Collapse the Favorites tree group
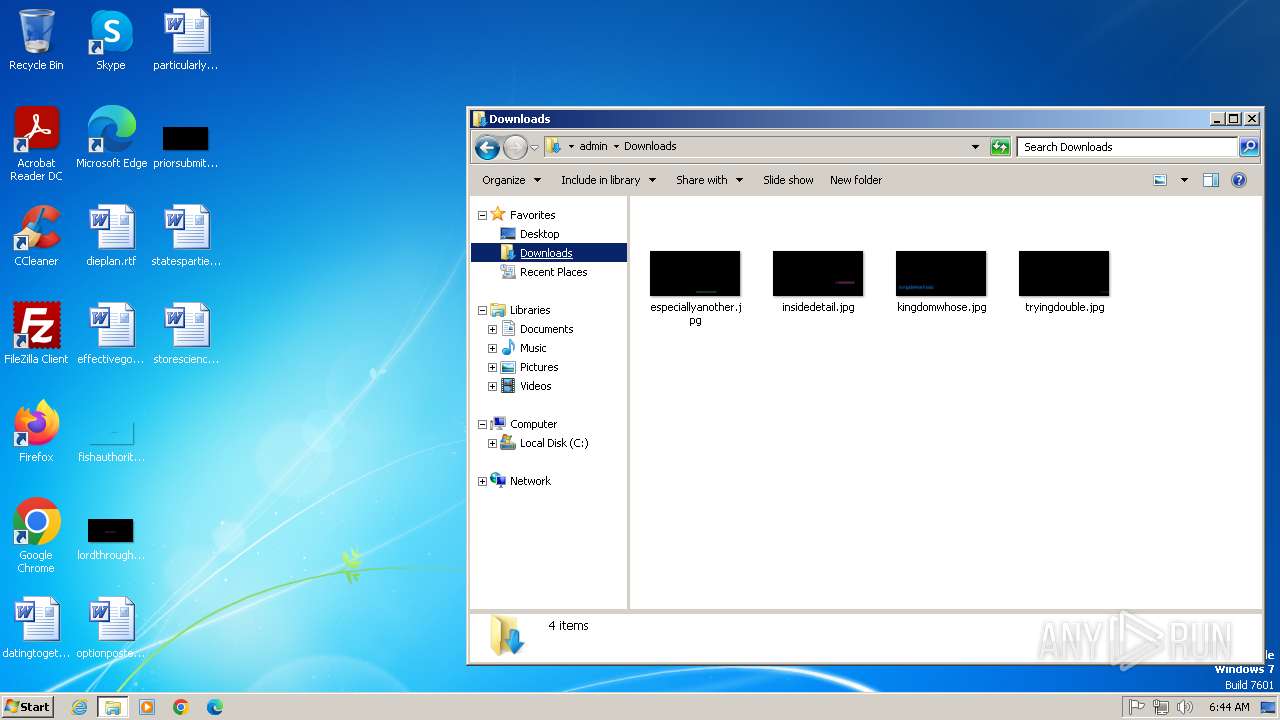The width and height of the screenshot is (1280, 720). (x=482, y=215)
